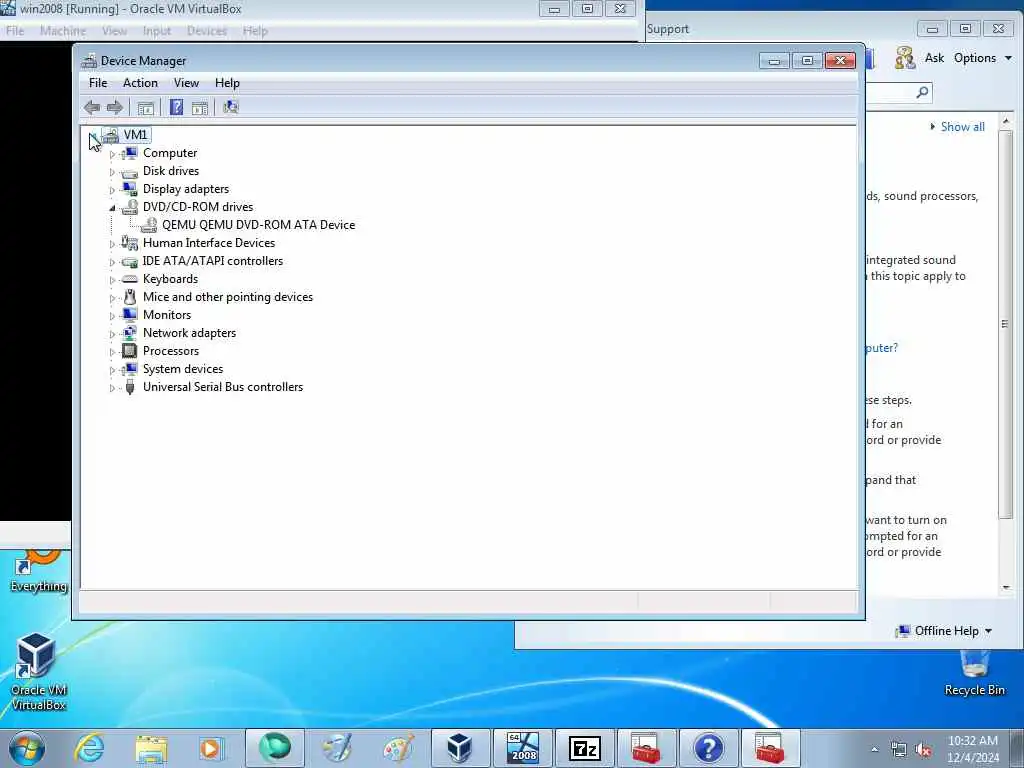Select the Keyboards category icon
This screenshot has height=768, width=1024.
(130, 279)
